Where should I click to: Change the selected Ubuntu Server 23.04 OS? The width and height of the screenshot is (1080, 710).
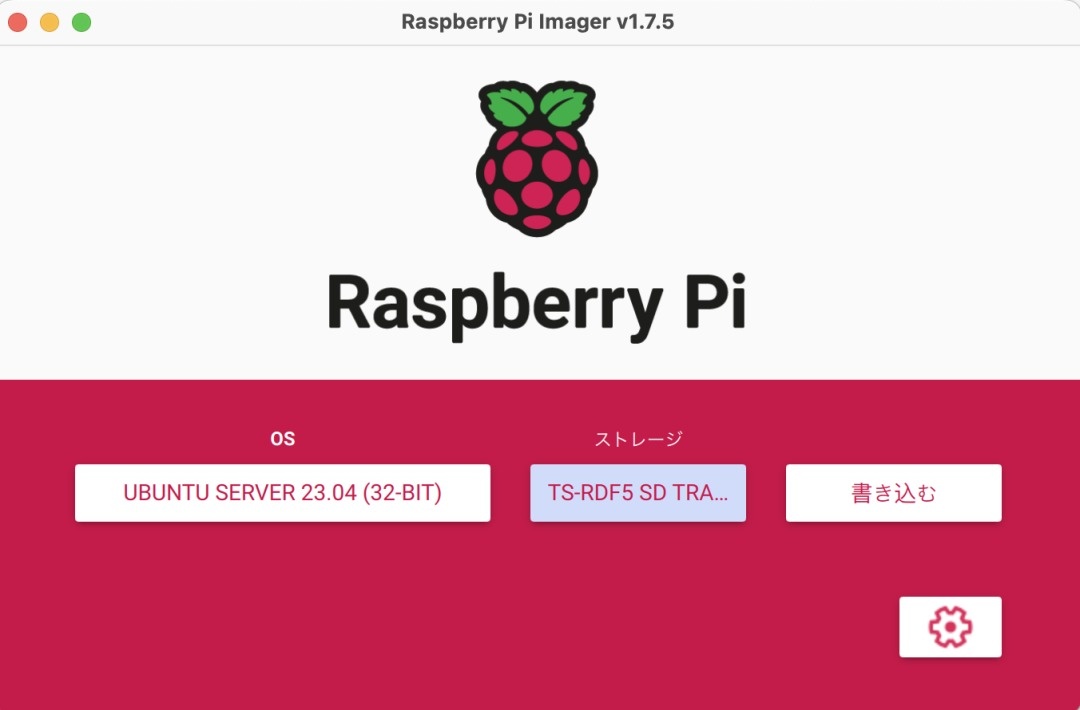coord(282,492)
